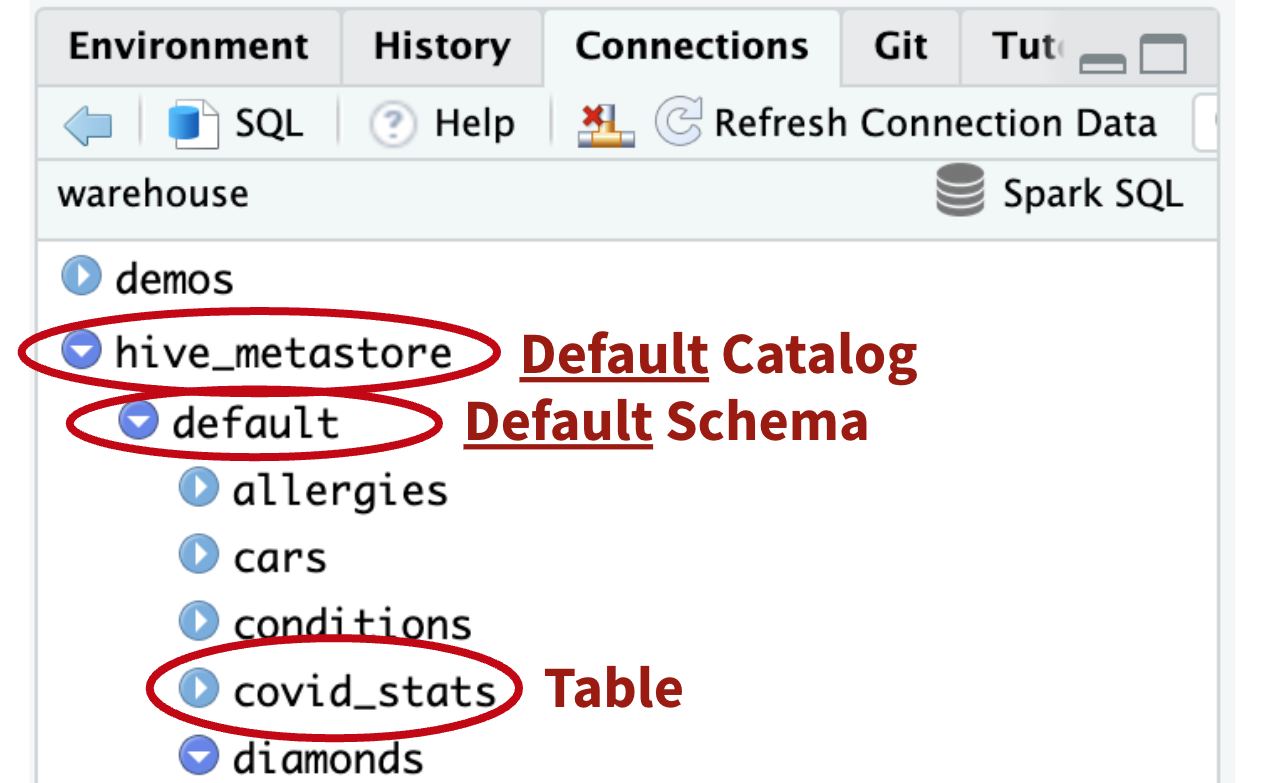Open the SQL database icon
Screen dimensions: 1269x783
pyautogui.click(x=192, y=125)
